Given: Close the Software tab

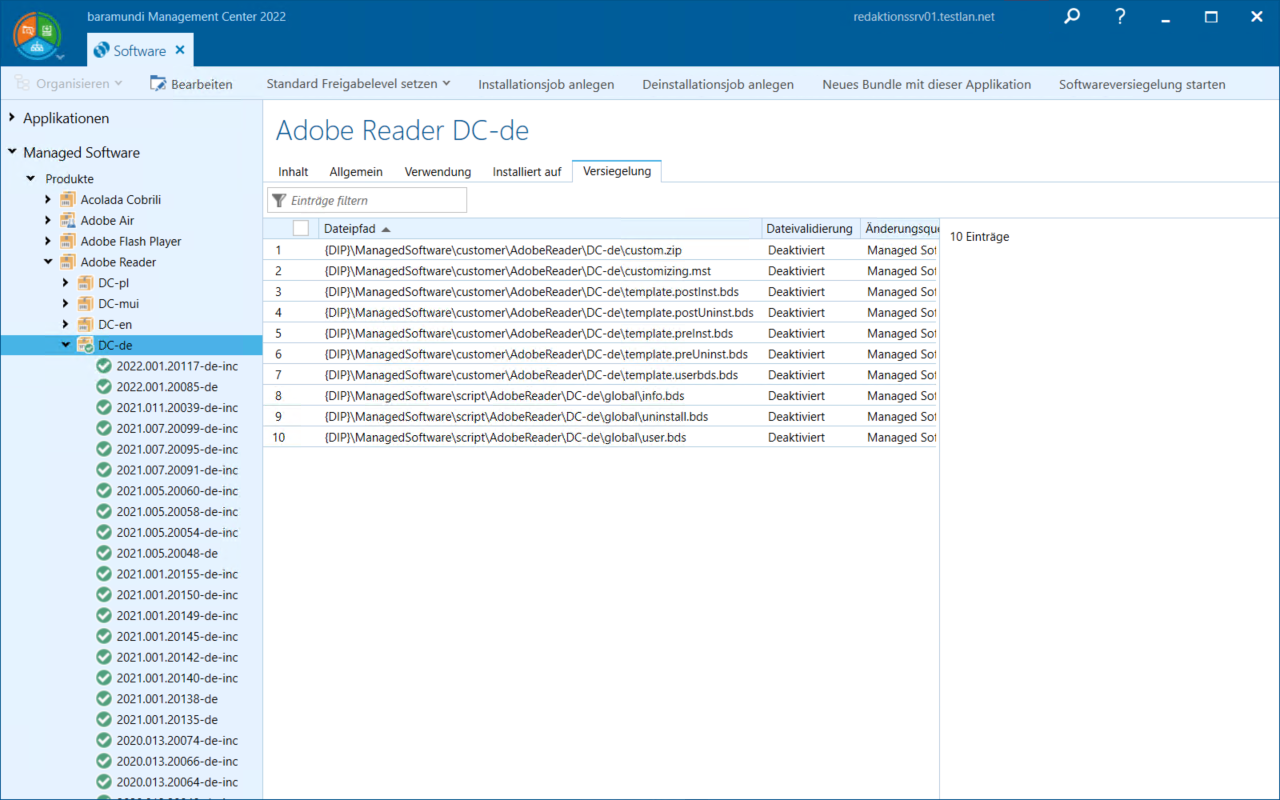Looking at the screenshot, I should [180, 50].
